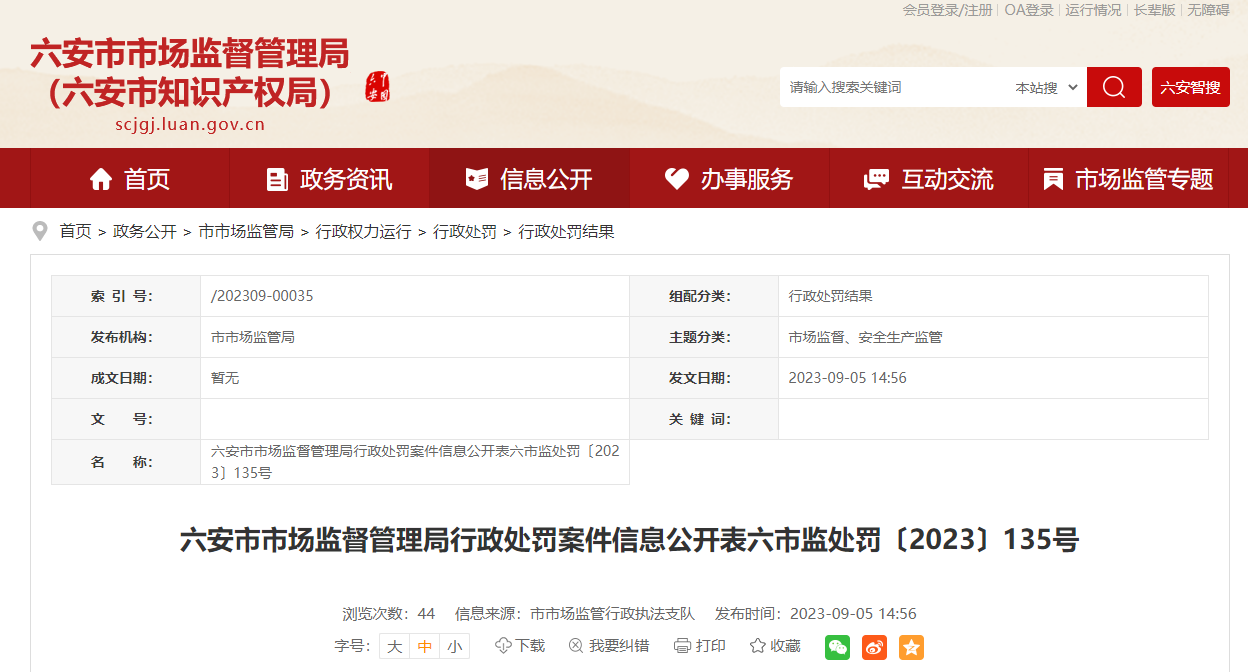
Task: Click the red magnifier search button
Action: click(1114, 87)
